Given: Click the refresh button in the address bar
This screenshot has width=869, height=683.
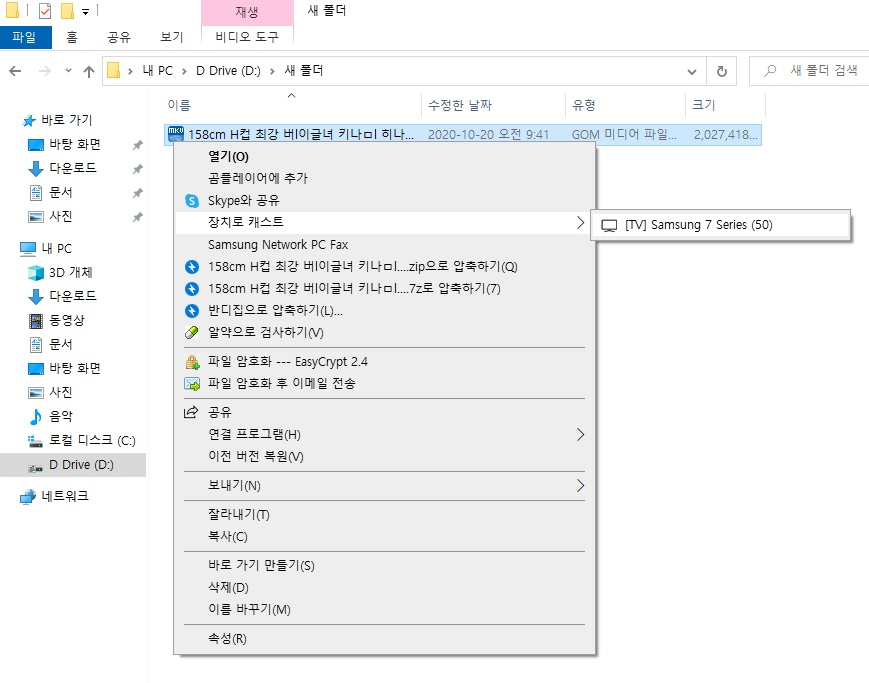Looking at the screenshot, I should (x=721, y=71).
